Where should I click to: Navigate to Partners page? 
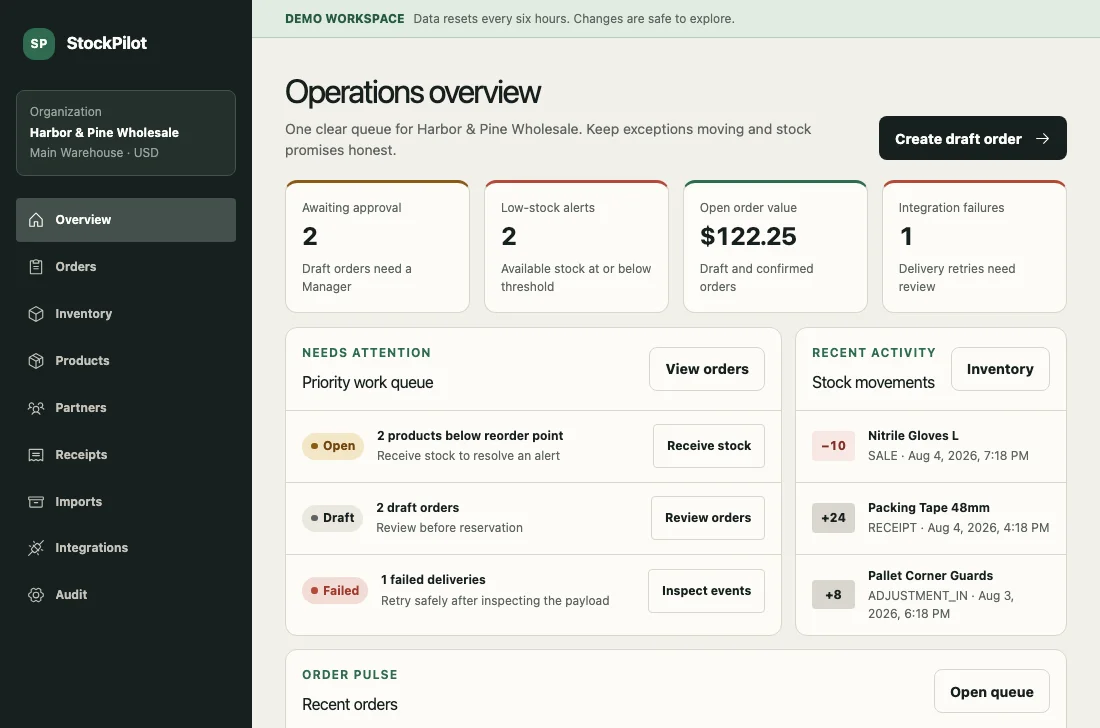point(126,408)
